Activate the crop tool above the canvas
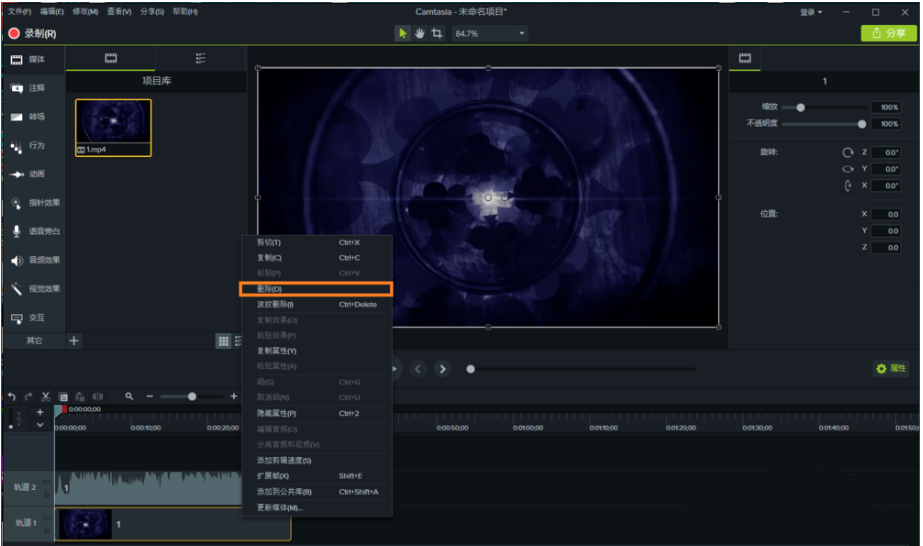This screenshot has width=923, height=546. click(x=437, y=33)
